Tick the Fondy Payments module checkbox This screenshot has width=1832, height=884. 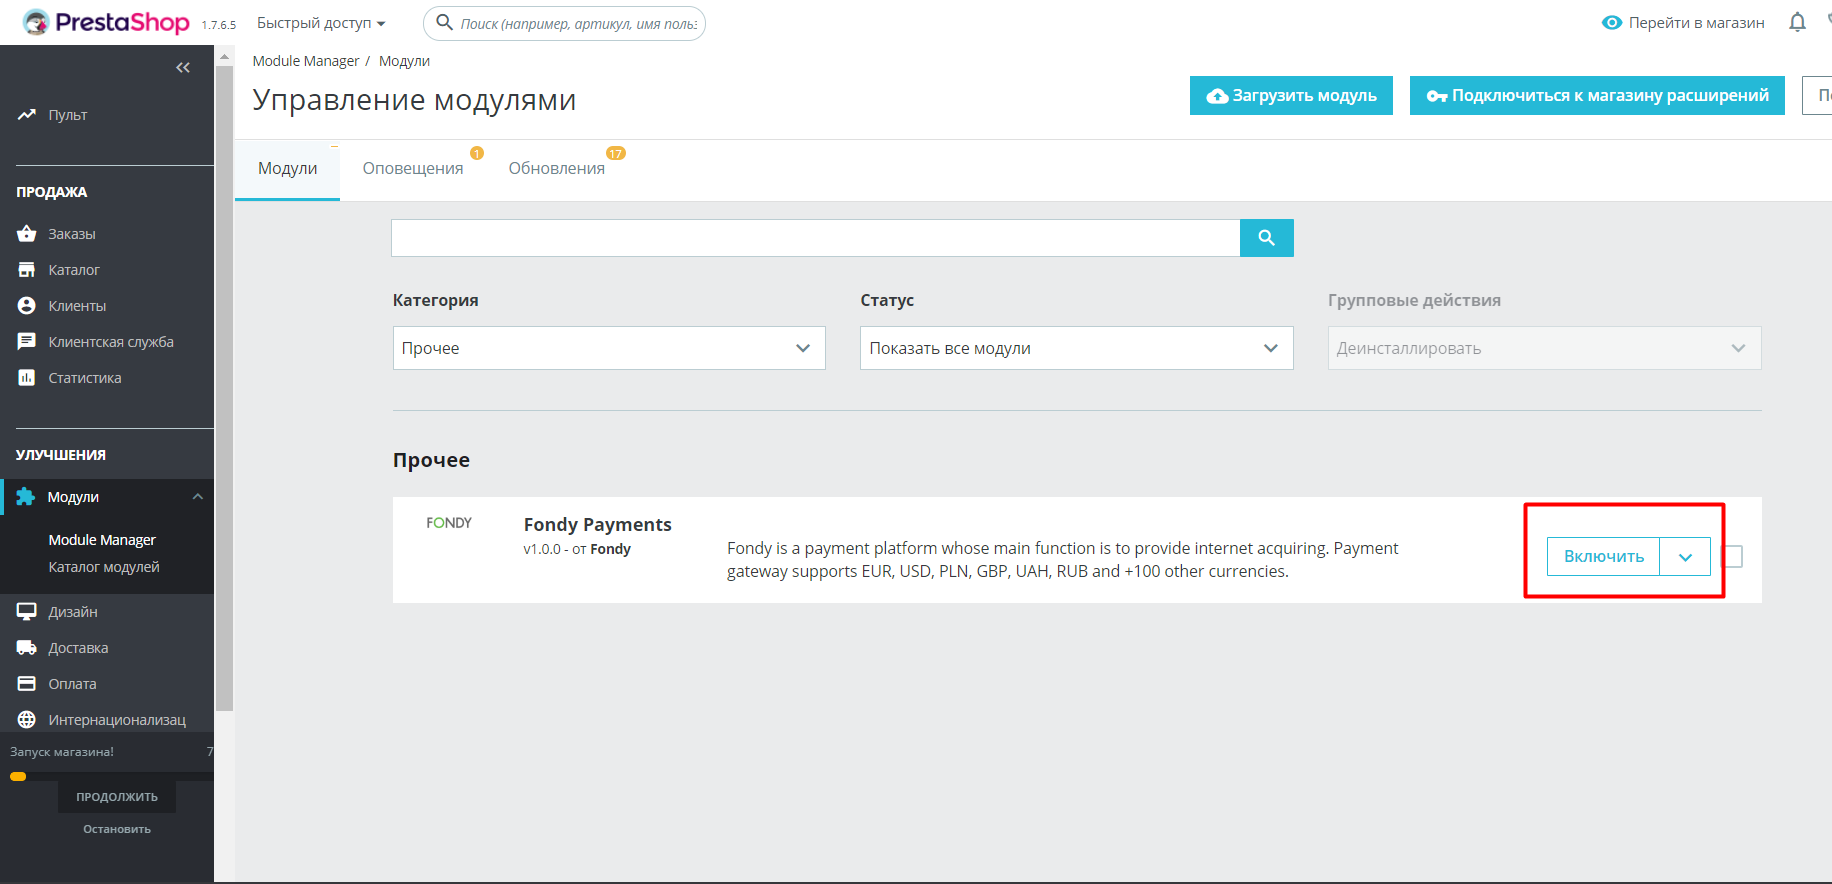(1733, 556)
